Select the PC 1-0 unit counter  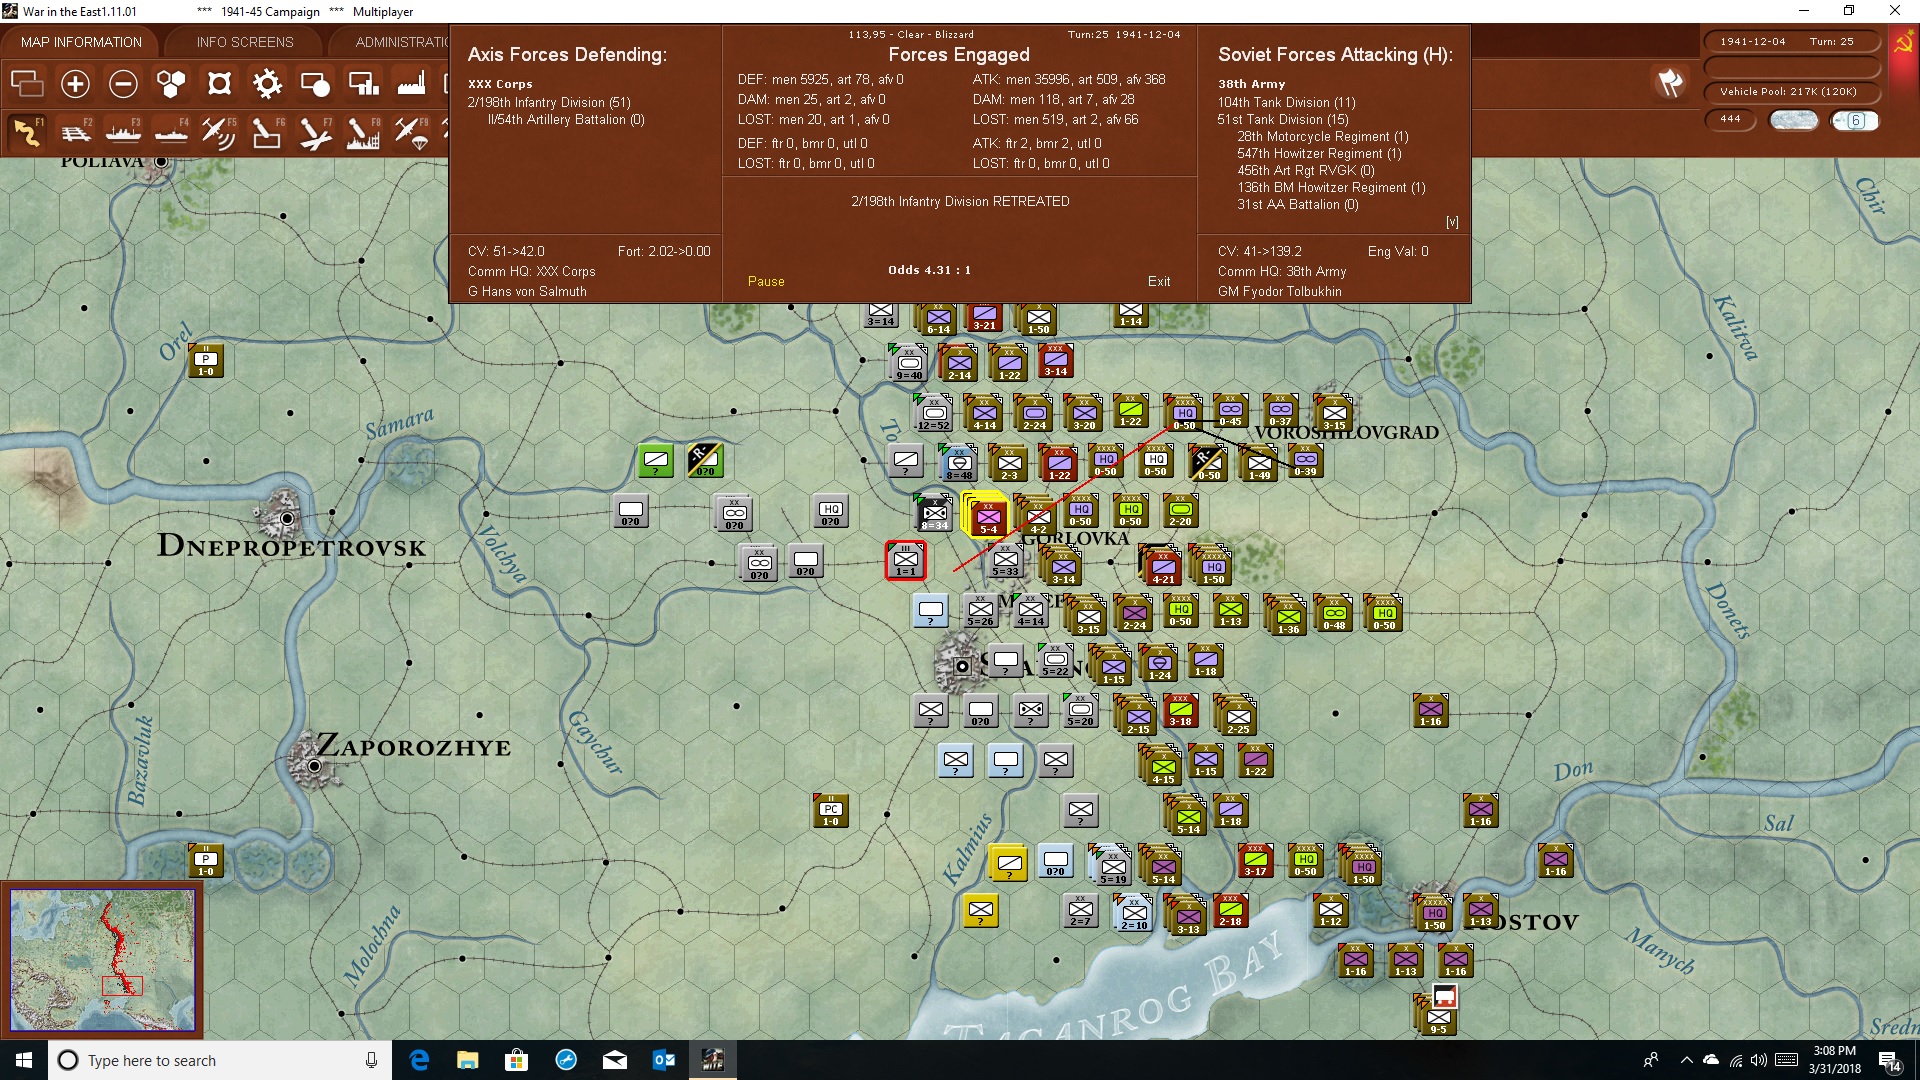tap(831, 811)
